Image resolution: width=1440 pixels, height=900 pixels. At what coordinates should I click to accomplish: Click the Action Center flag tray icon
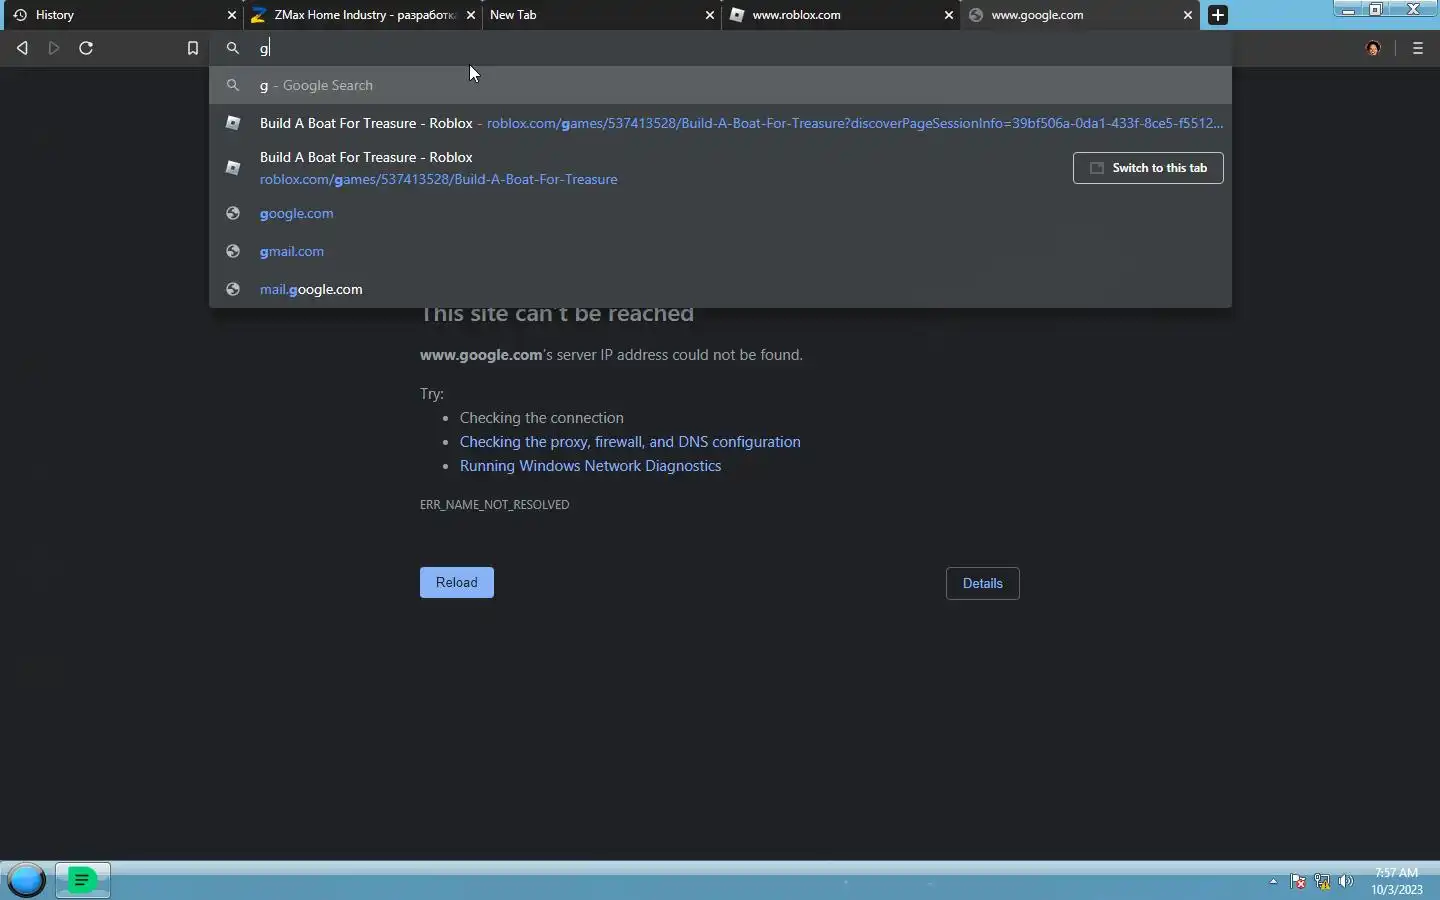(x=1298, y=881)
